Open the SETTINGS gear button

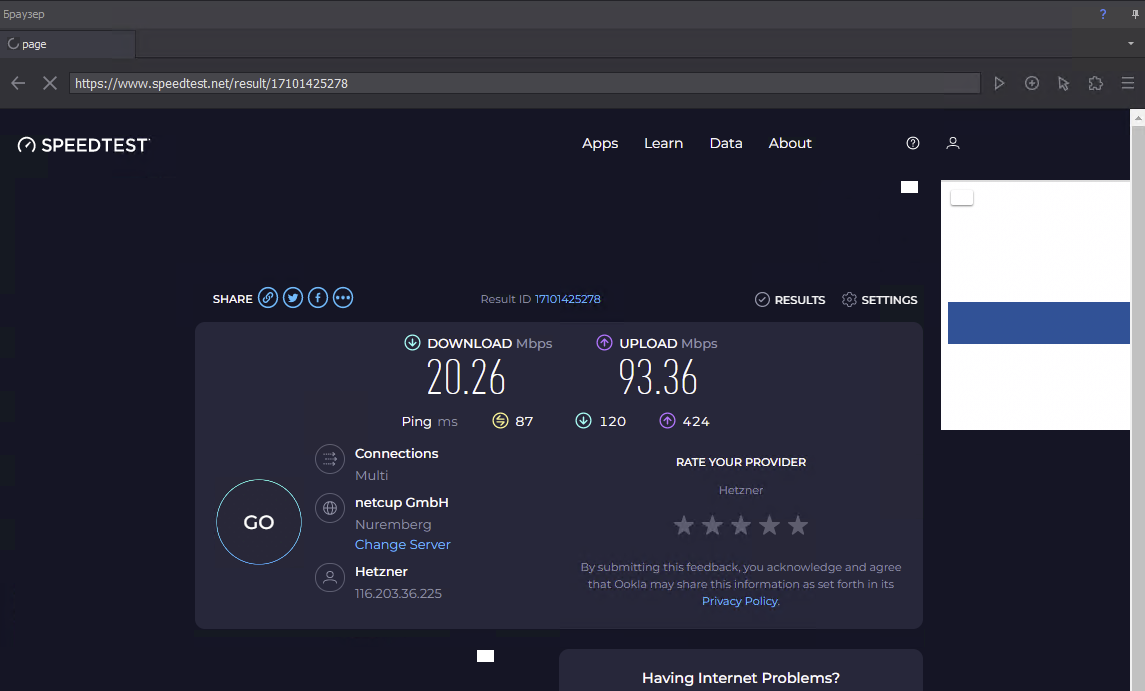pyautogui.click(x=879, y=300)
